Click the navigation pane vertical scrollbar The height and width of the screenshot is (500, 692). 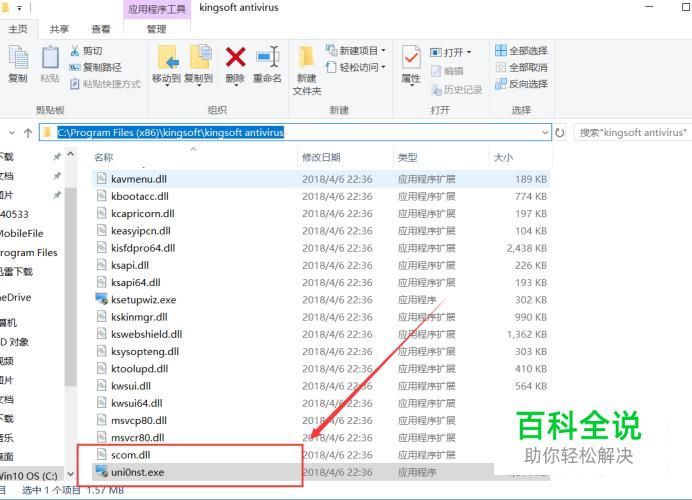click(71, 287)
